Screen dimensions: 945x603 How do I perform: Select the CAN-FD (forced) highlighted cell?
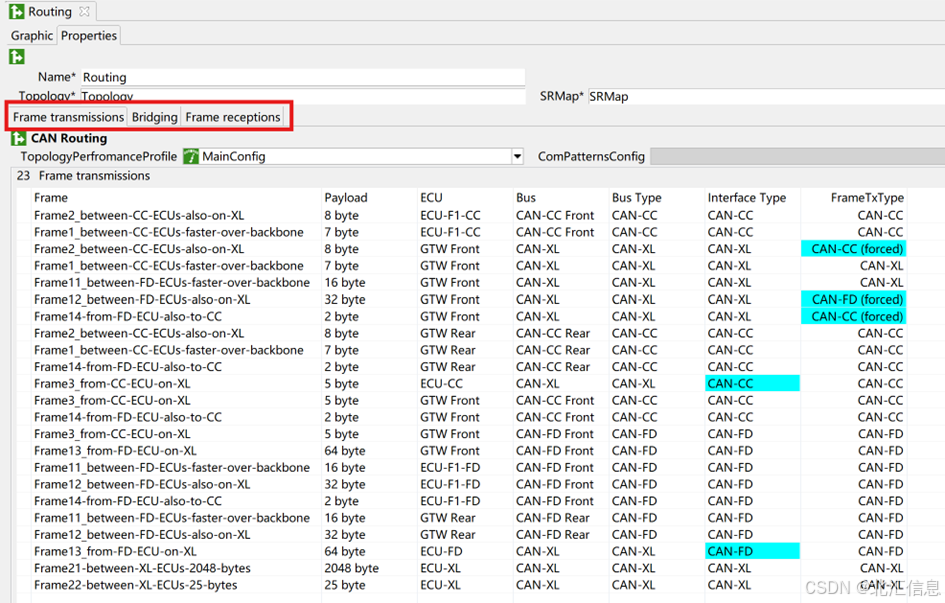pos(853,299)
